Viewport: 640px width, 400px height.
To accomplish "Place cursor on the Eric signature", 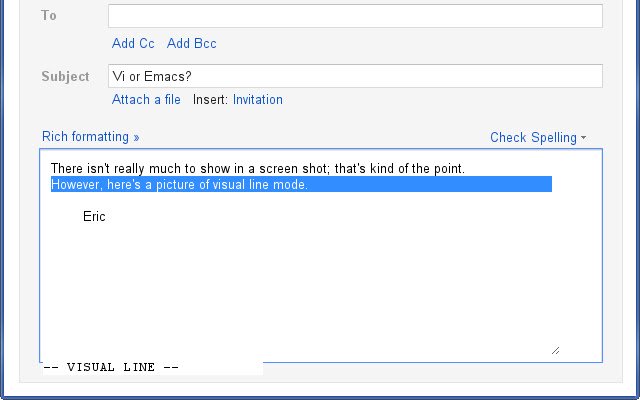I will [x=94, y=216].
